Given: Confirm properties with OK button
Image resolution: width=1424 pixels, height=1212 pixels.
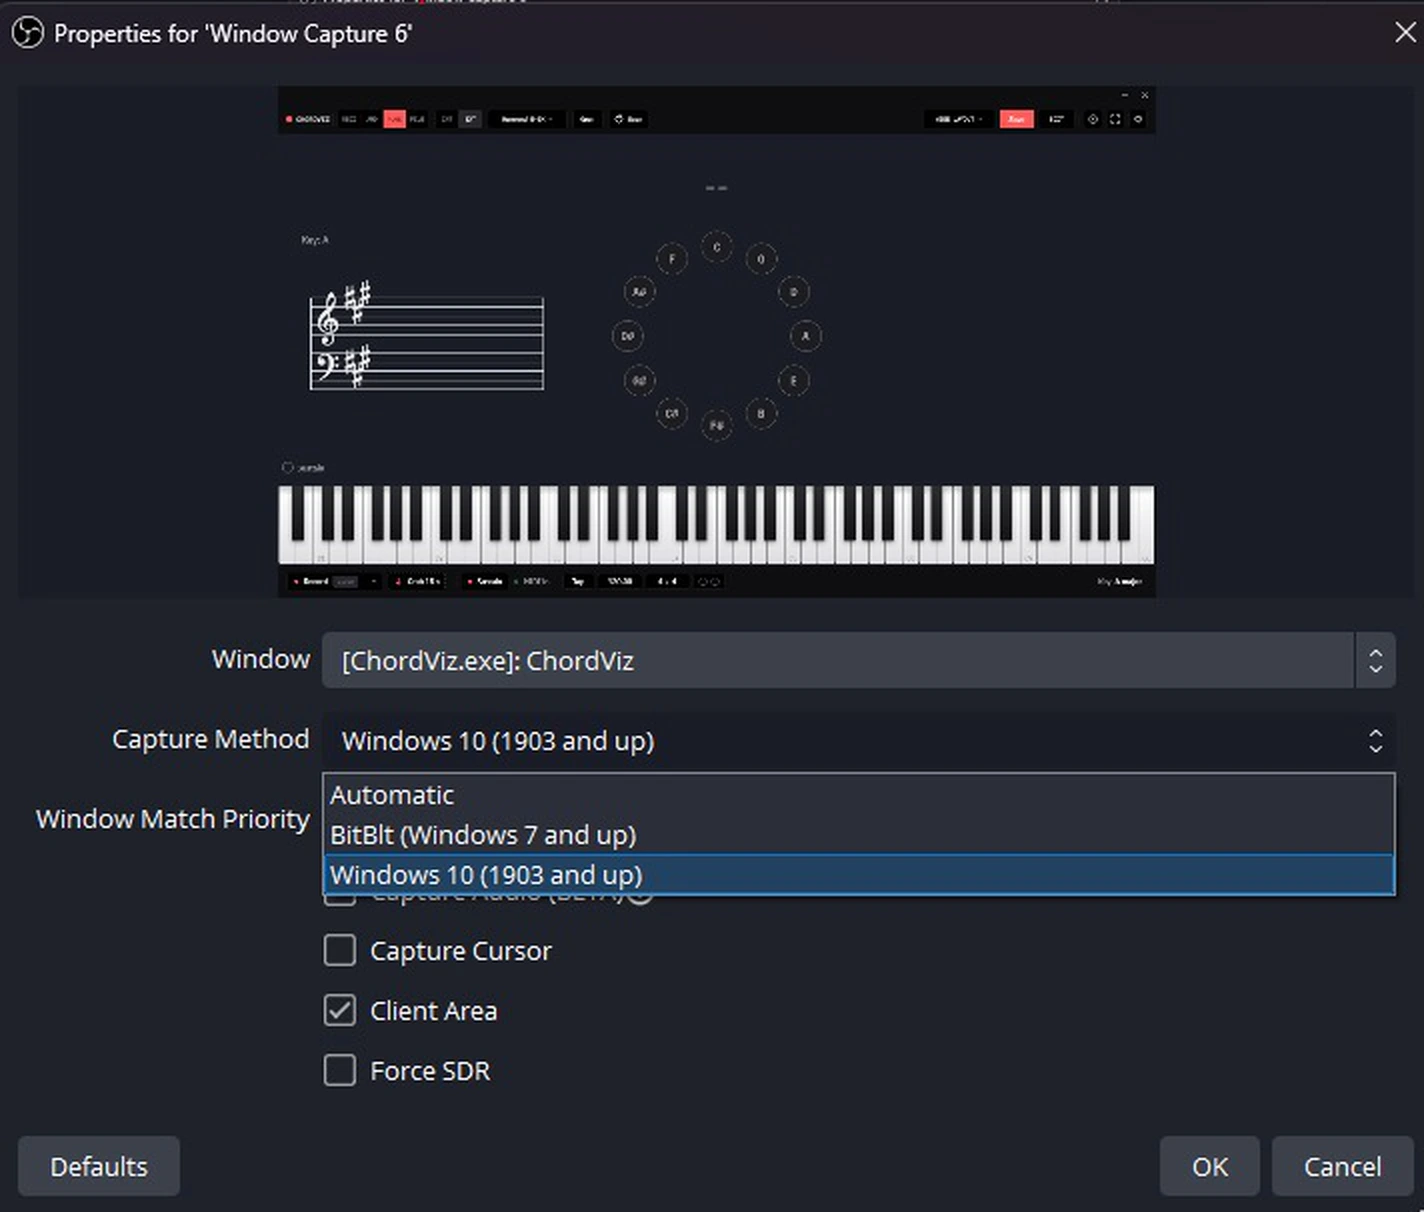Looking at the screenshot, I should (x=1210, y=1166).
